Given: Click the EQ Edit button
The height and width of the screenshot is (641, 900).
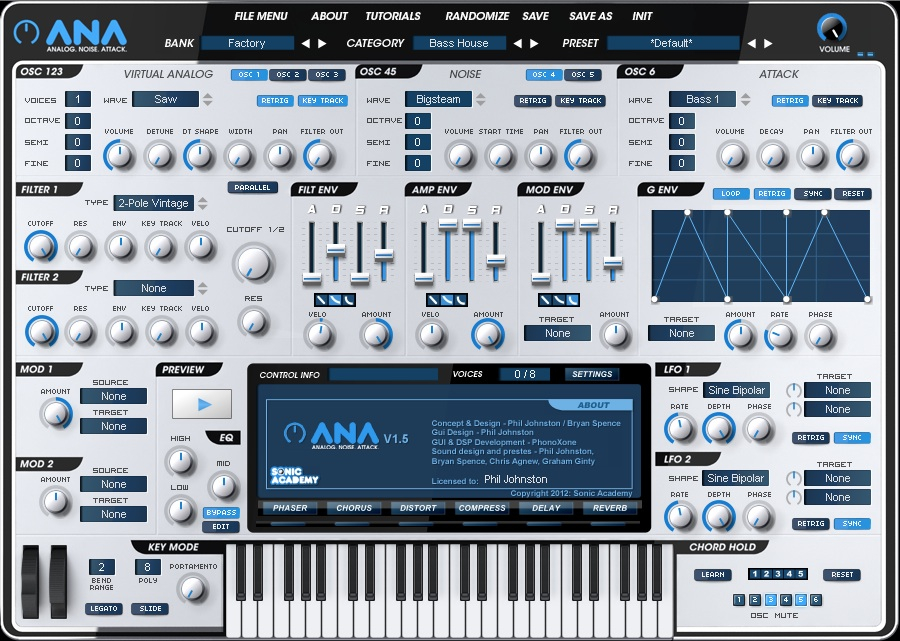Looking at the screenshot, I should tap(221, 527).
